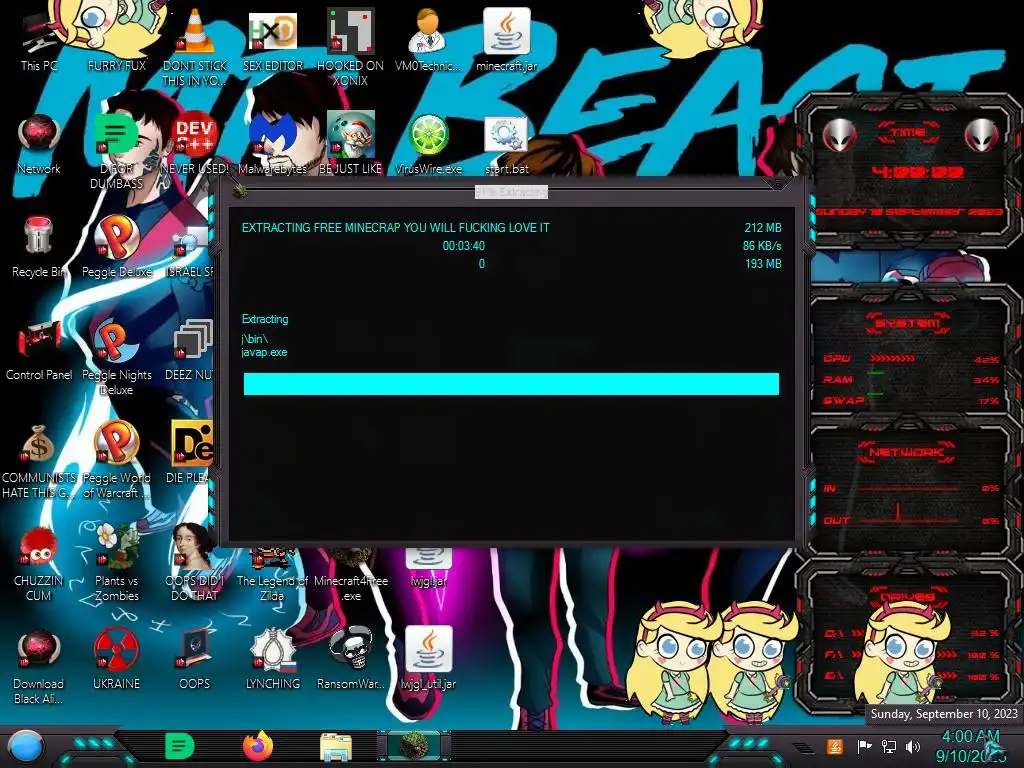1024x768 pixels.
Task: Select the Minecraft4Free.exe file
Action: [x=350, y=575]
